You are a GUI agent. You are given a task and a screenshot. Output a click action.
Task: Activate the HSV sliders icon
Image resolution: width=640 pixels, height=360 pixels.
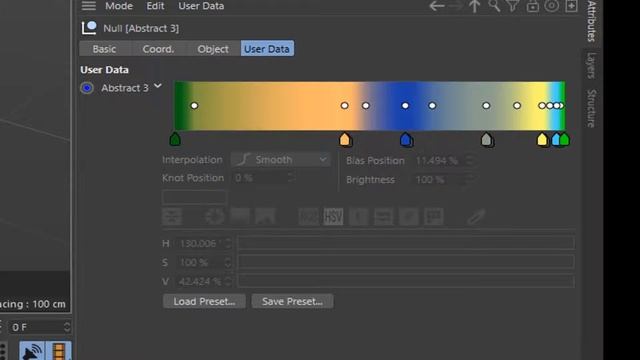tap(333, 217)
